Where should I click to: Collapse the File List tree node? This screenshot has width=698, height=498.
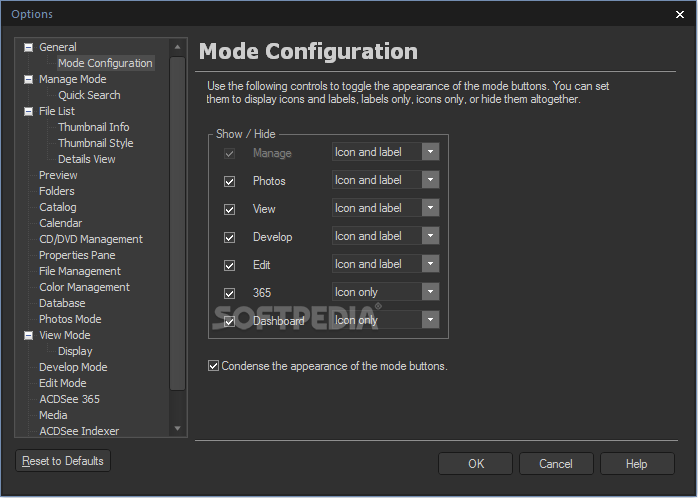[x=28, y=111]
